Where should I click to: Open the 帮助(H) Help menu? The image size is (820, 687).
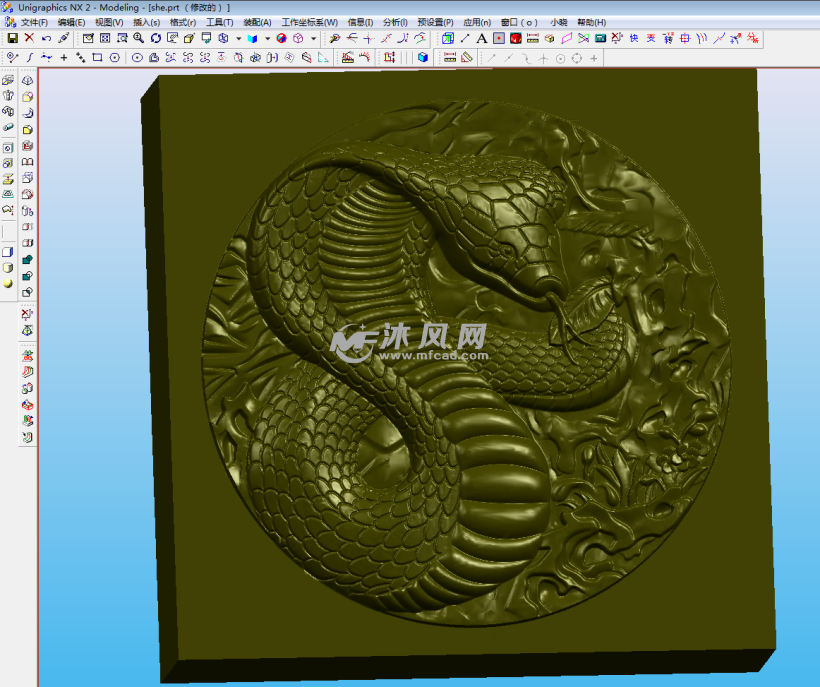coord(591,22)
